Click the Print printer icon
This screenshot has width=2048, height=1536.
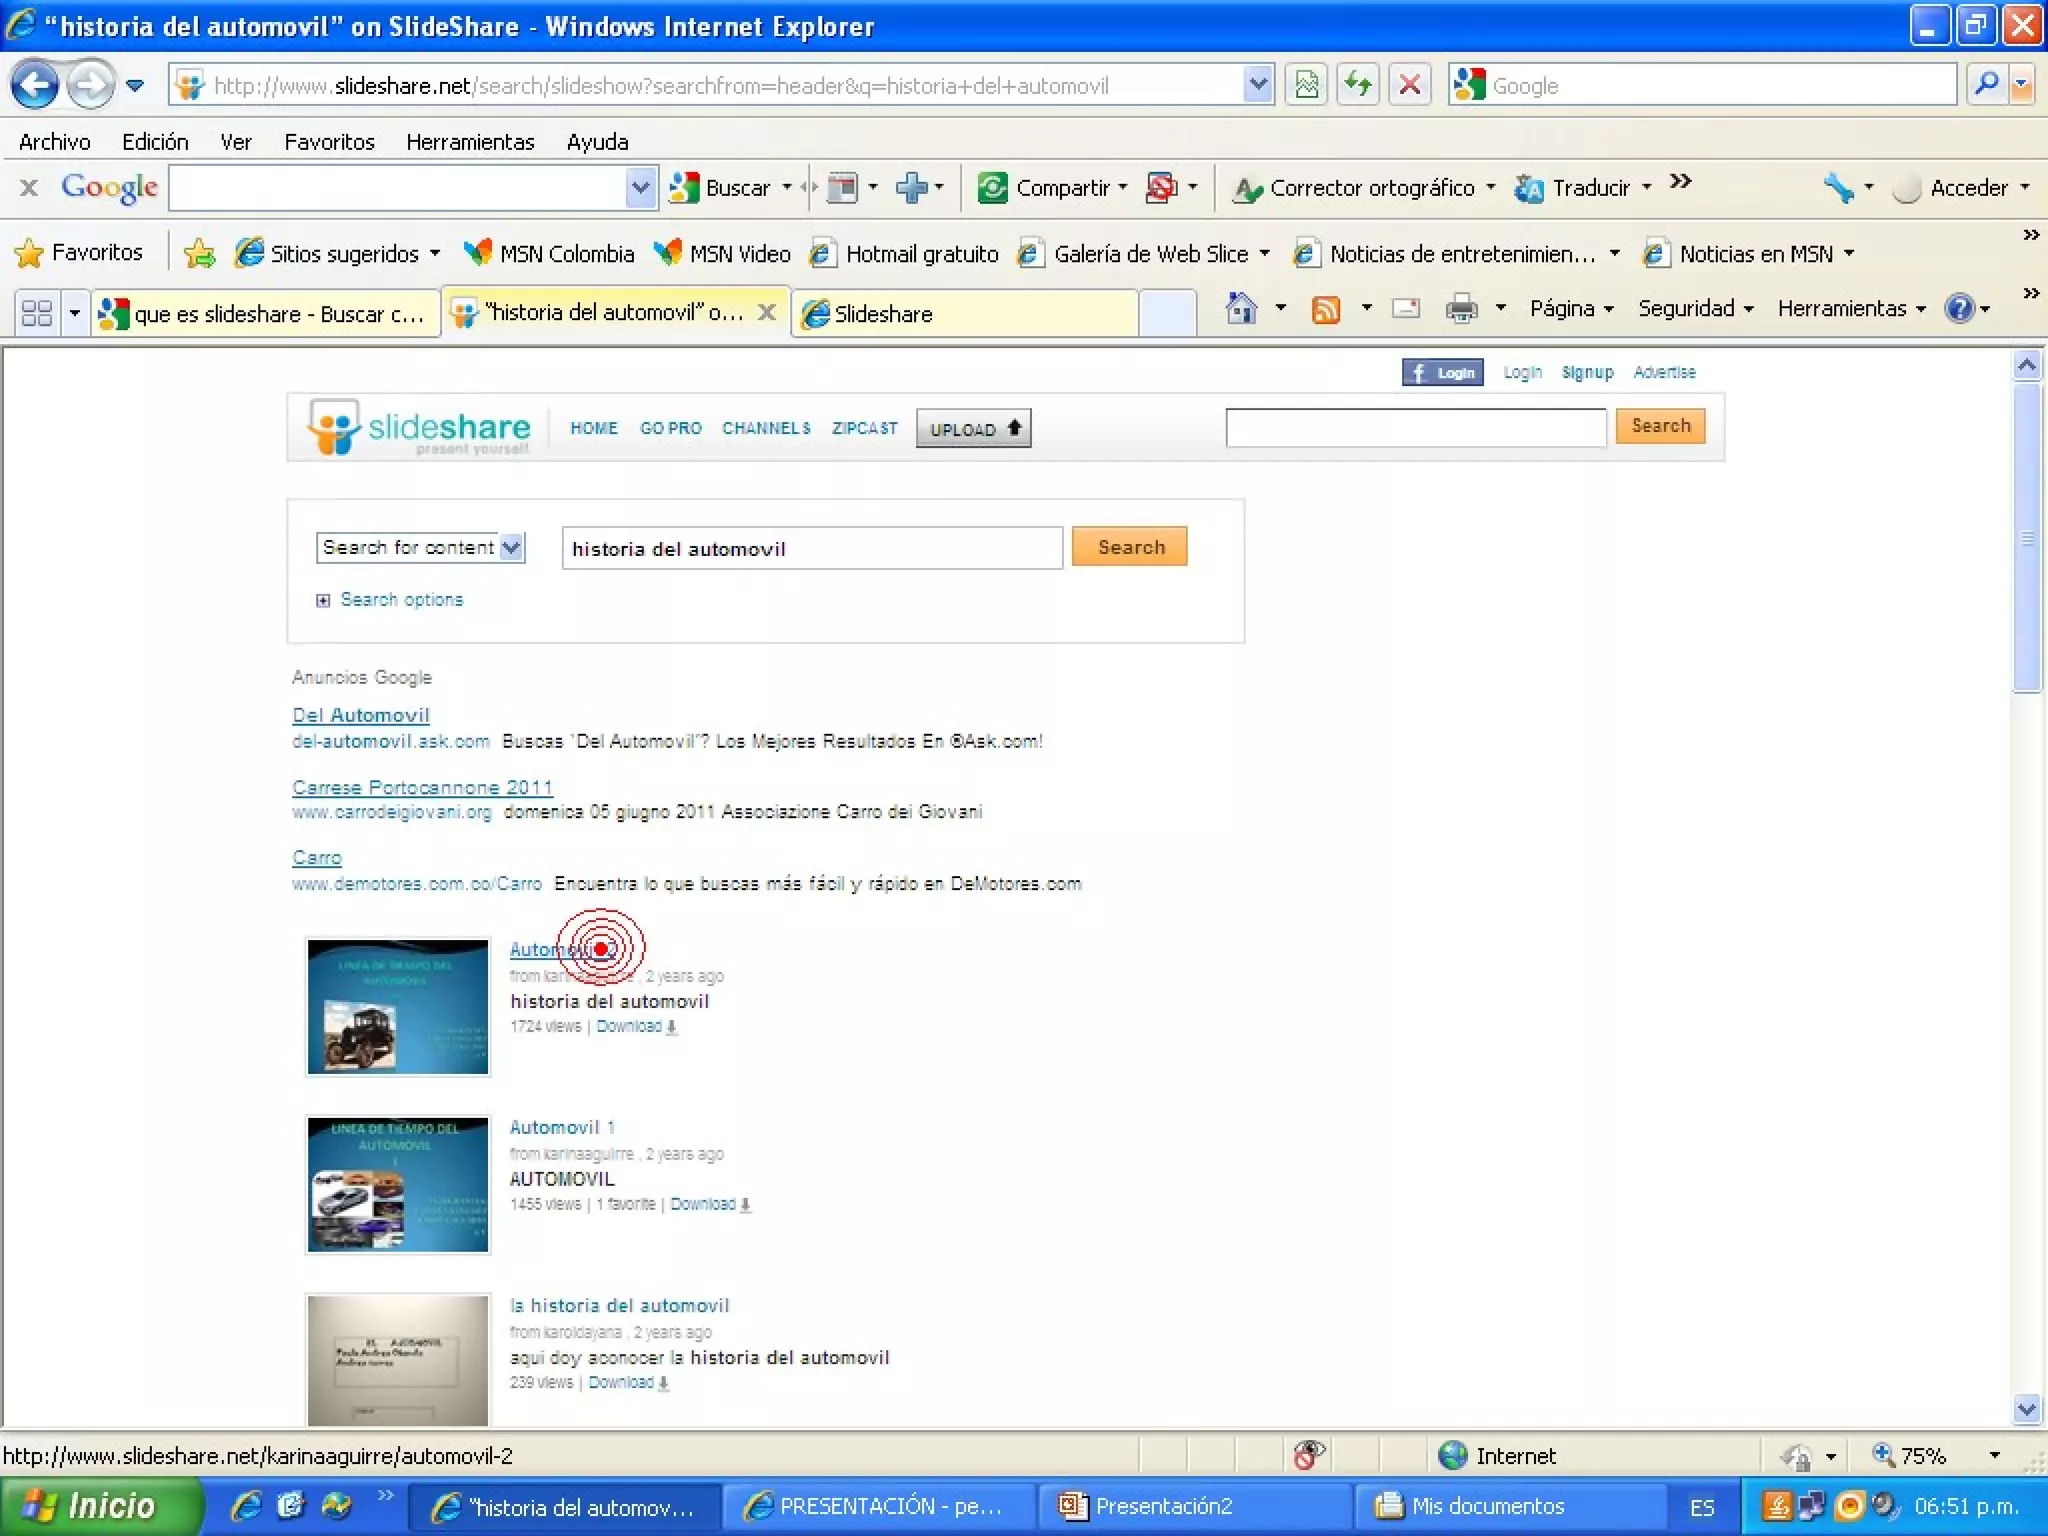tap(1461, 309)
